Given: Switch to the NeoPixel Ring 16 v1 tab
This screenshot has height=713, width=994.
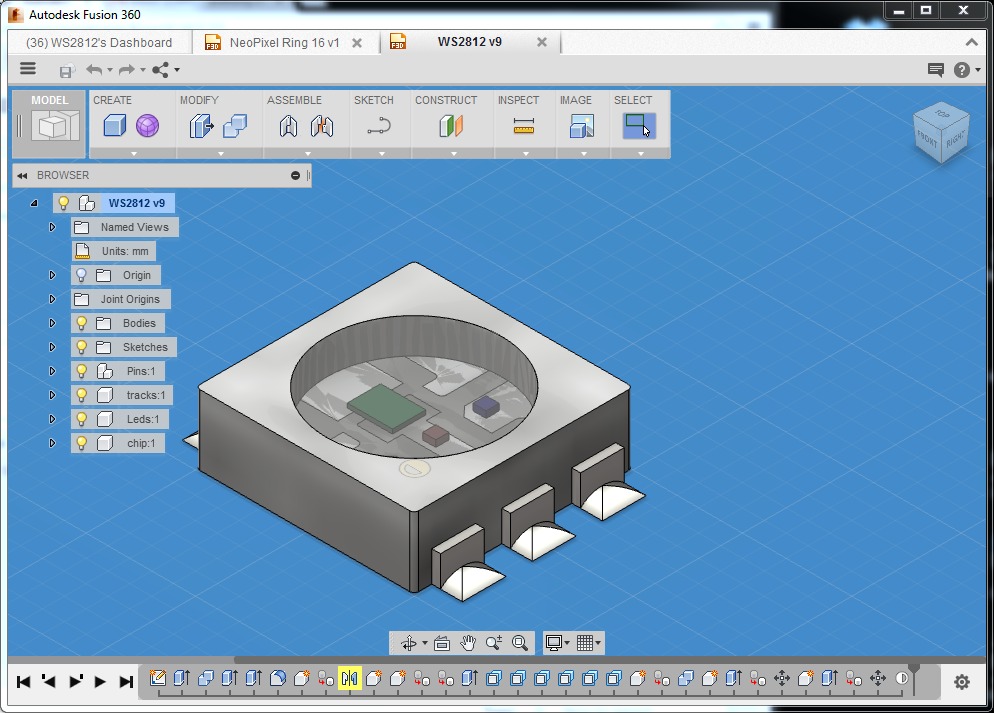Looking at the screenshot, I should pyautogui.click(x=284, y=43).
